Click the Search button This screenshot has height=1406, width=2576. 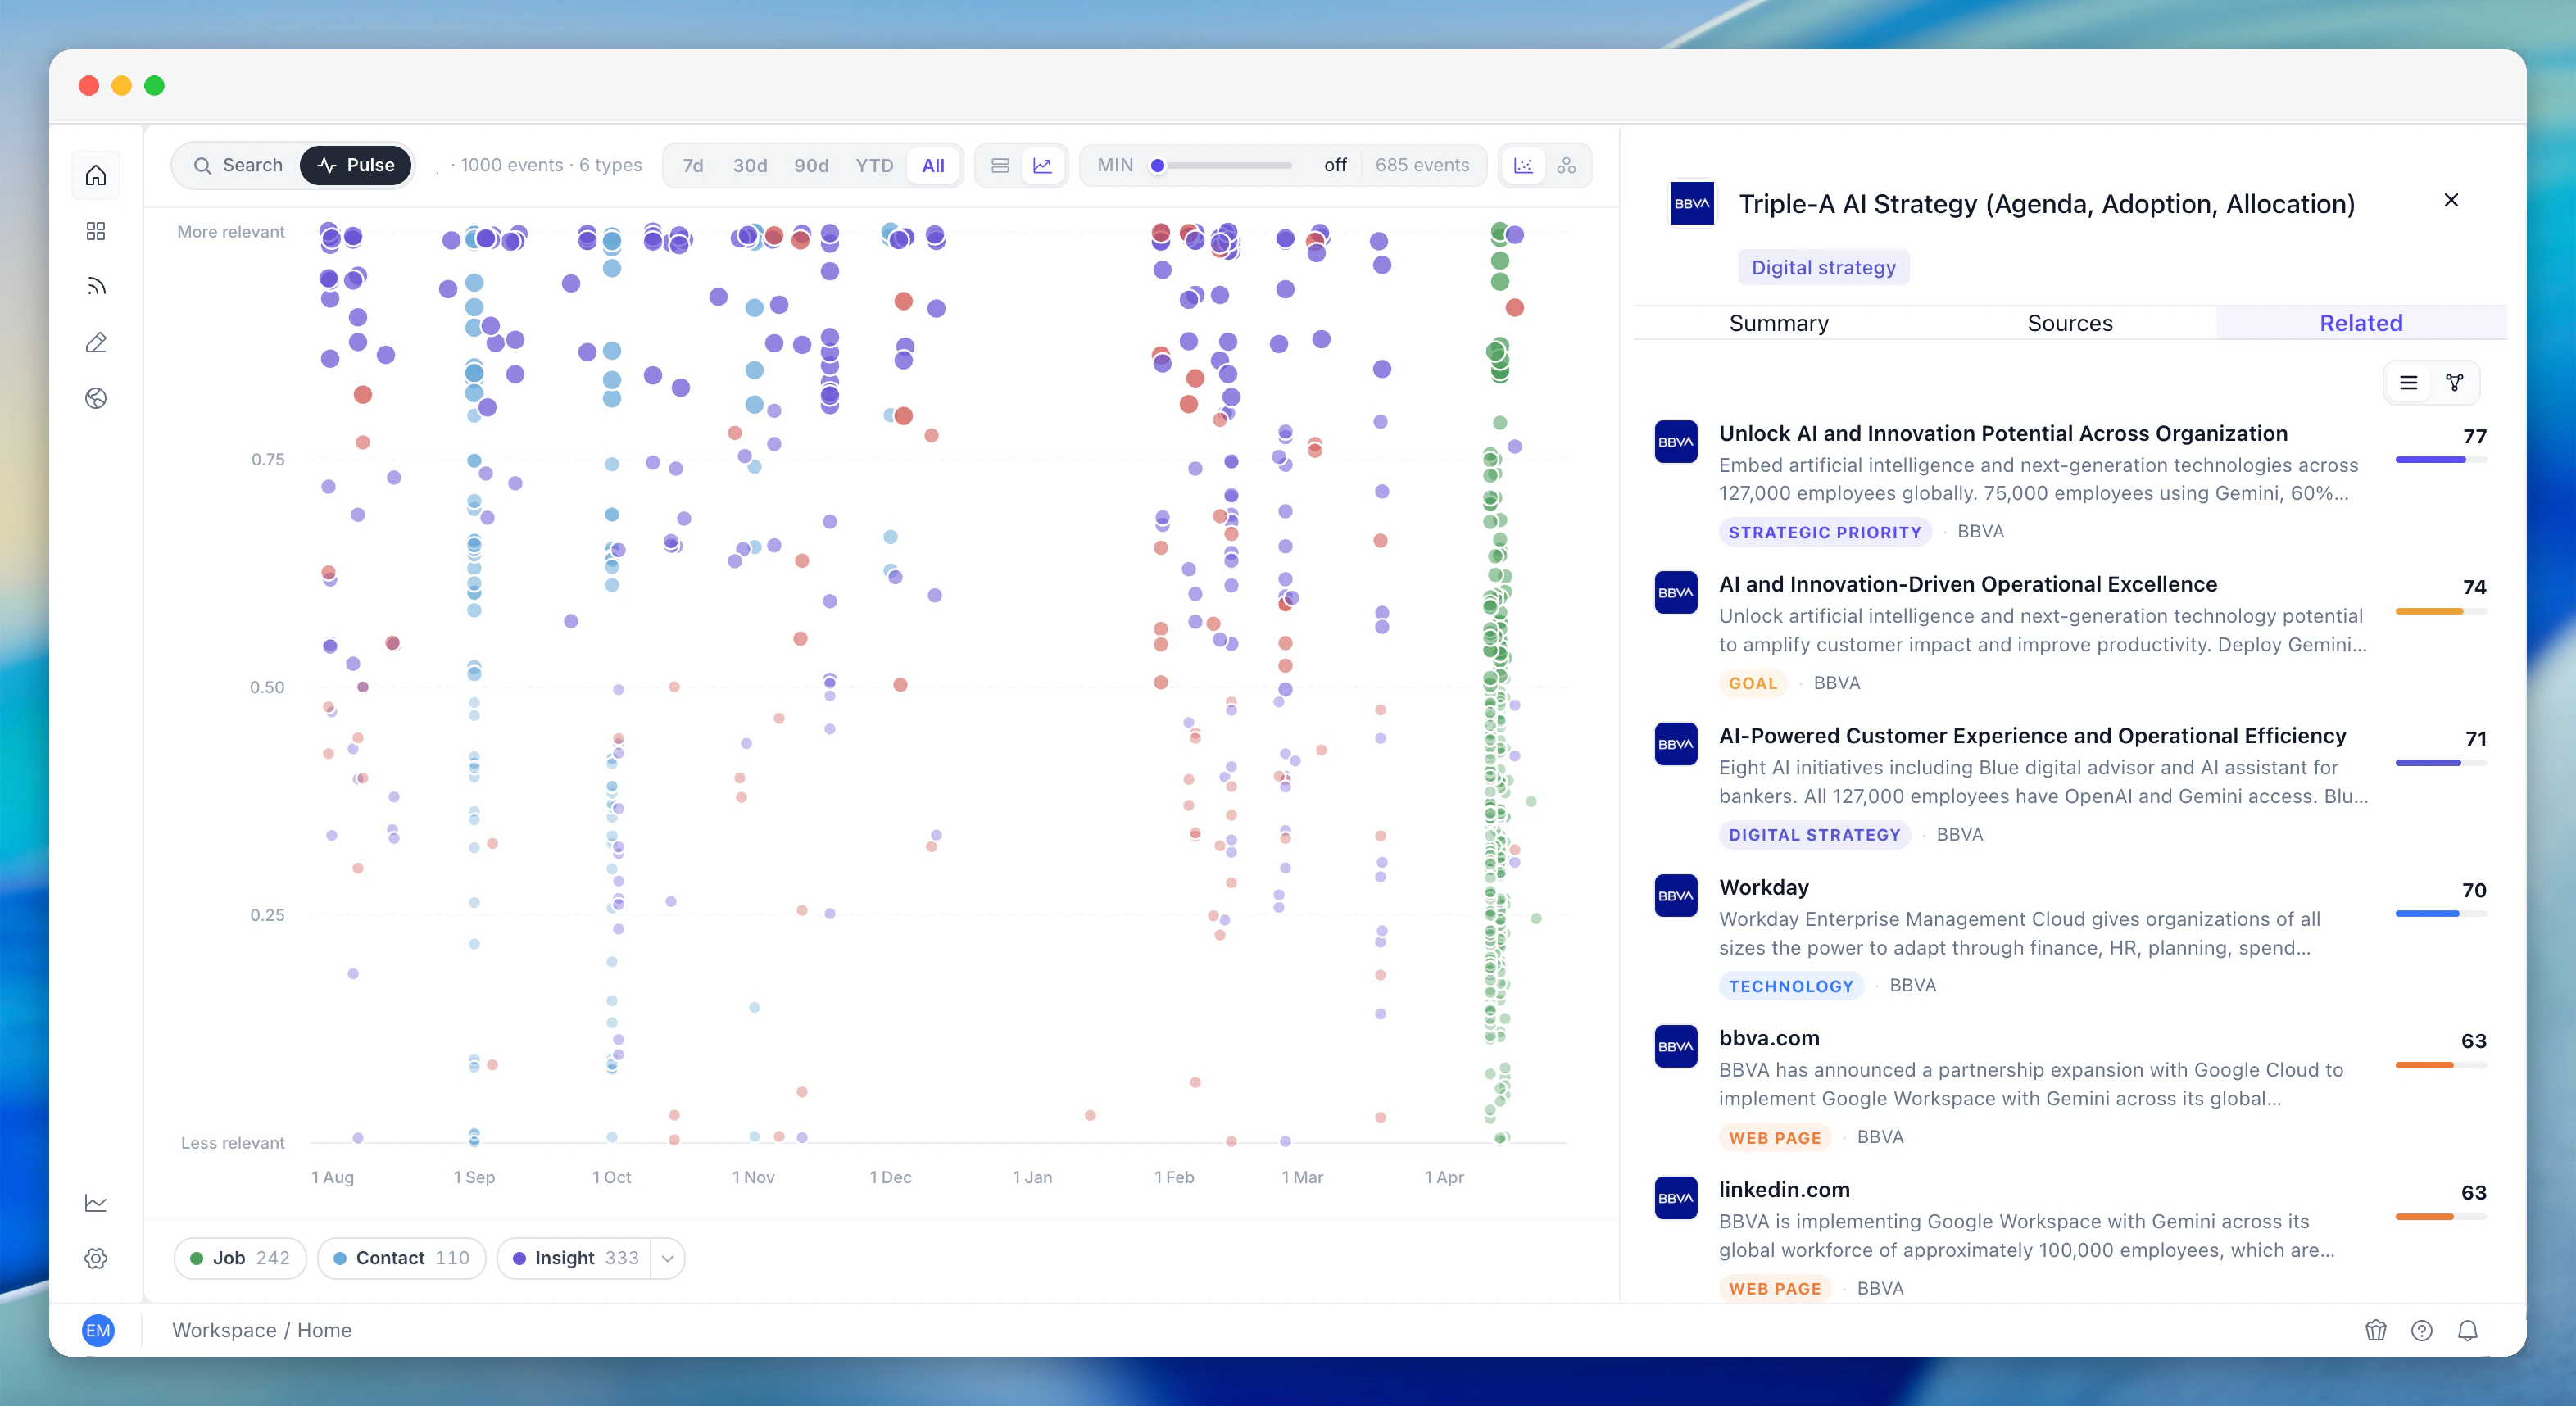238,165
